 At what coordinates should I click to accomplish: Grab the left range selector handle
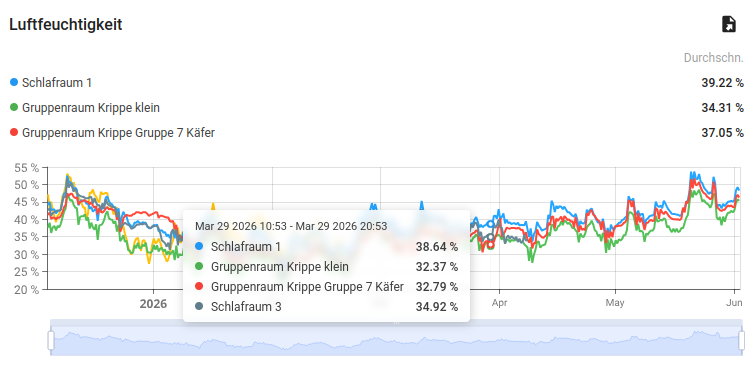[51, 340]
